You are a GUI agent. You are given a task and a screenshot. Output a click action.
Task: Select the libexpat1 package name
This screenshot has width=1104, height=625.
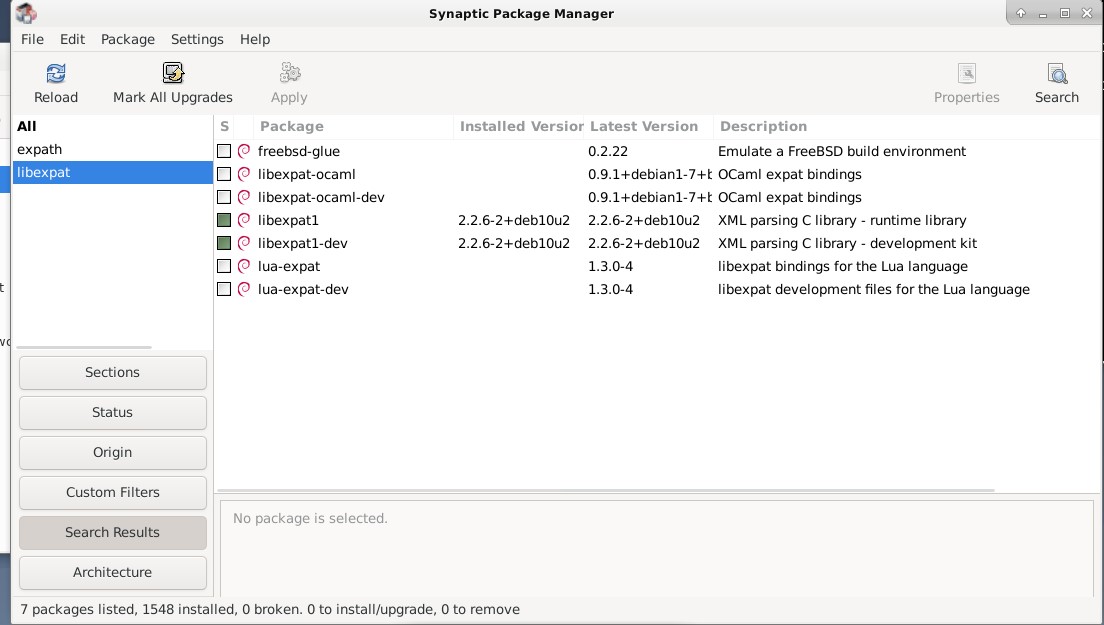(x=288, y=220)
